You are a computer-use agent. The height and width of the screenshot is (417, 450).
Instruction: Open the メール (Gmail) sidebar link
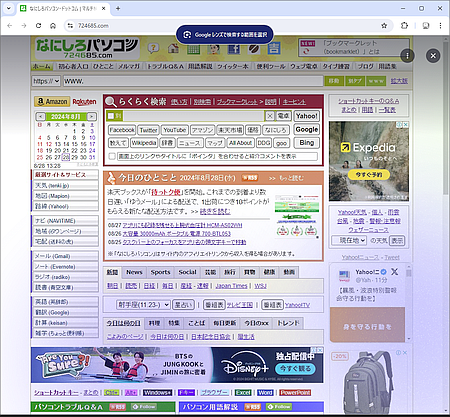click(x=65, y=256)
